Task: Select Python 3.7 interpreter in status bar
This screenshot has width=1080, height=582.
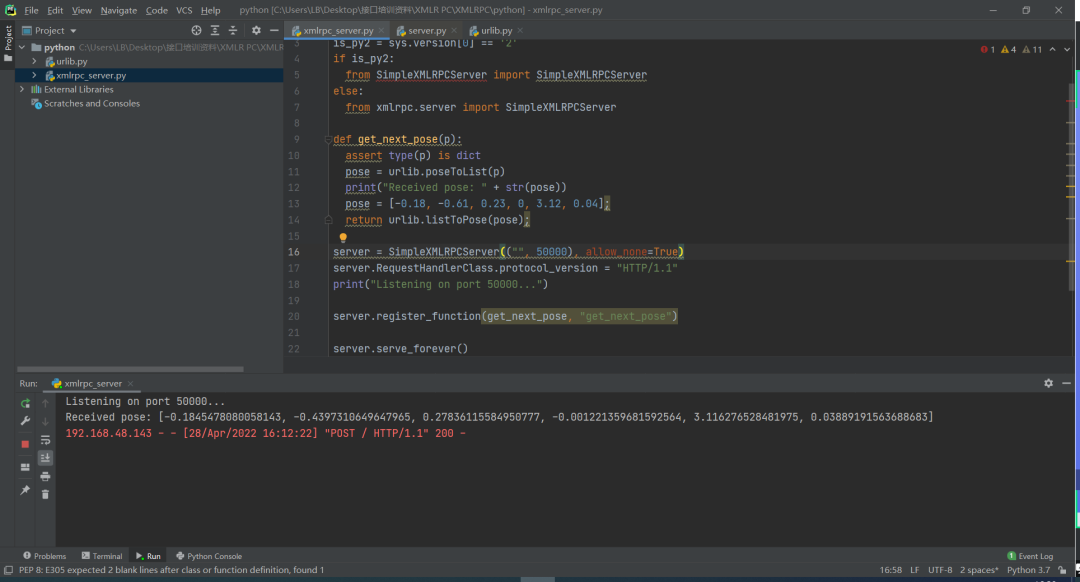Action: click(x=1027, y=570)
